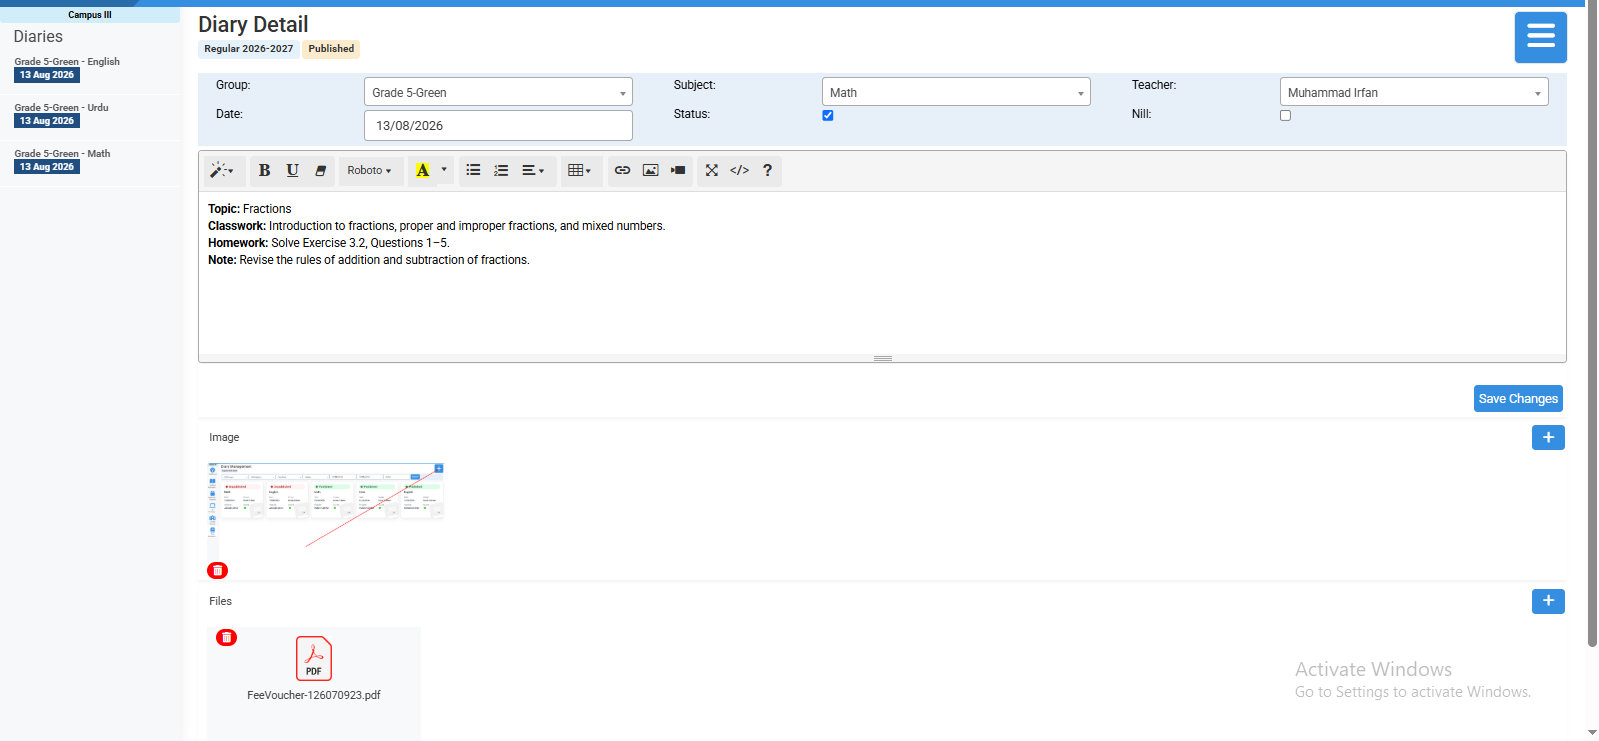This screenshot has width=1599, height=741.
Task: Open Roboto font family dropdown
Action: [x=370, y=171]
